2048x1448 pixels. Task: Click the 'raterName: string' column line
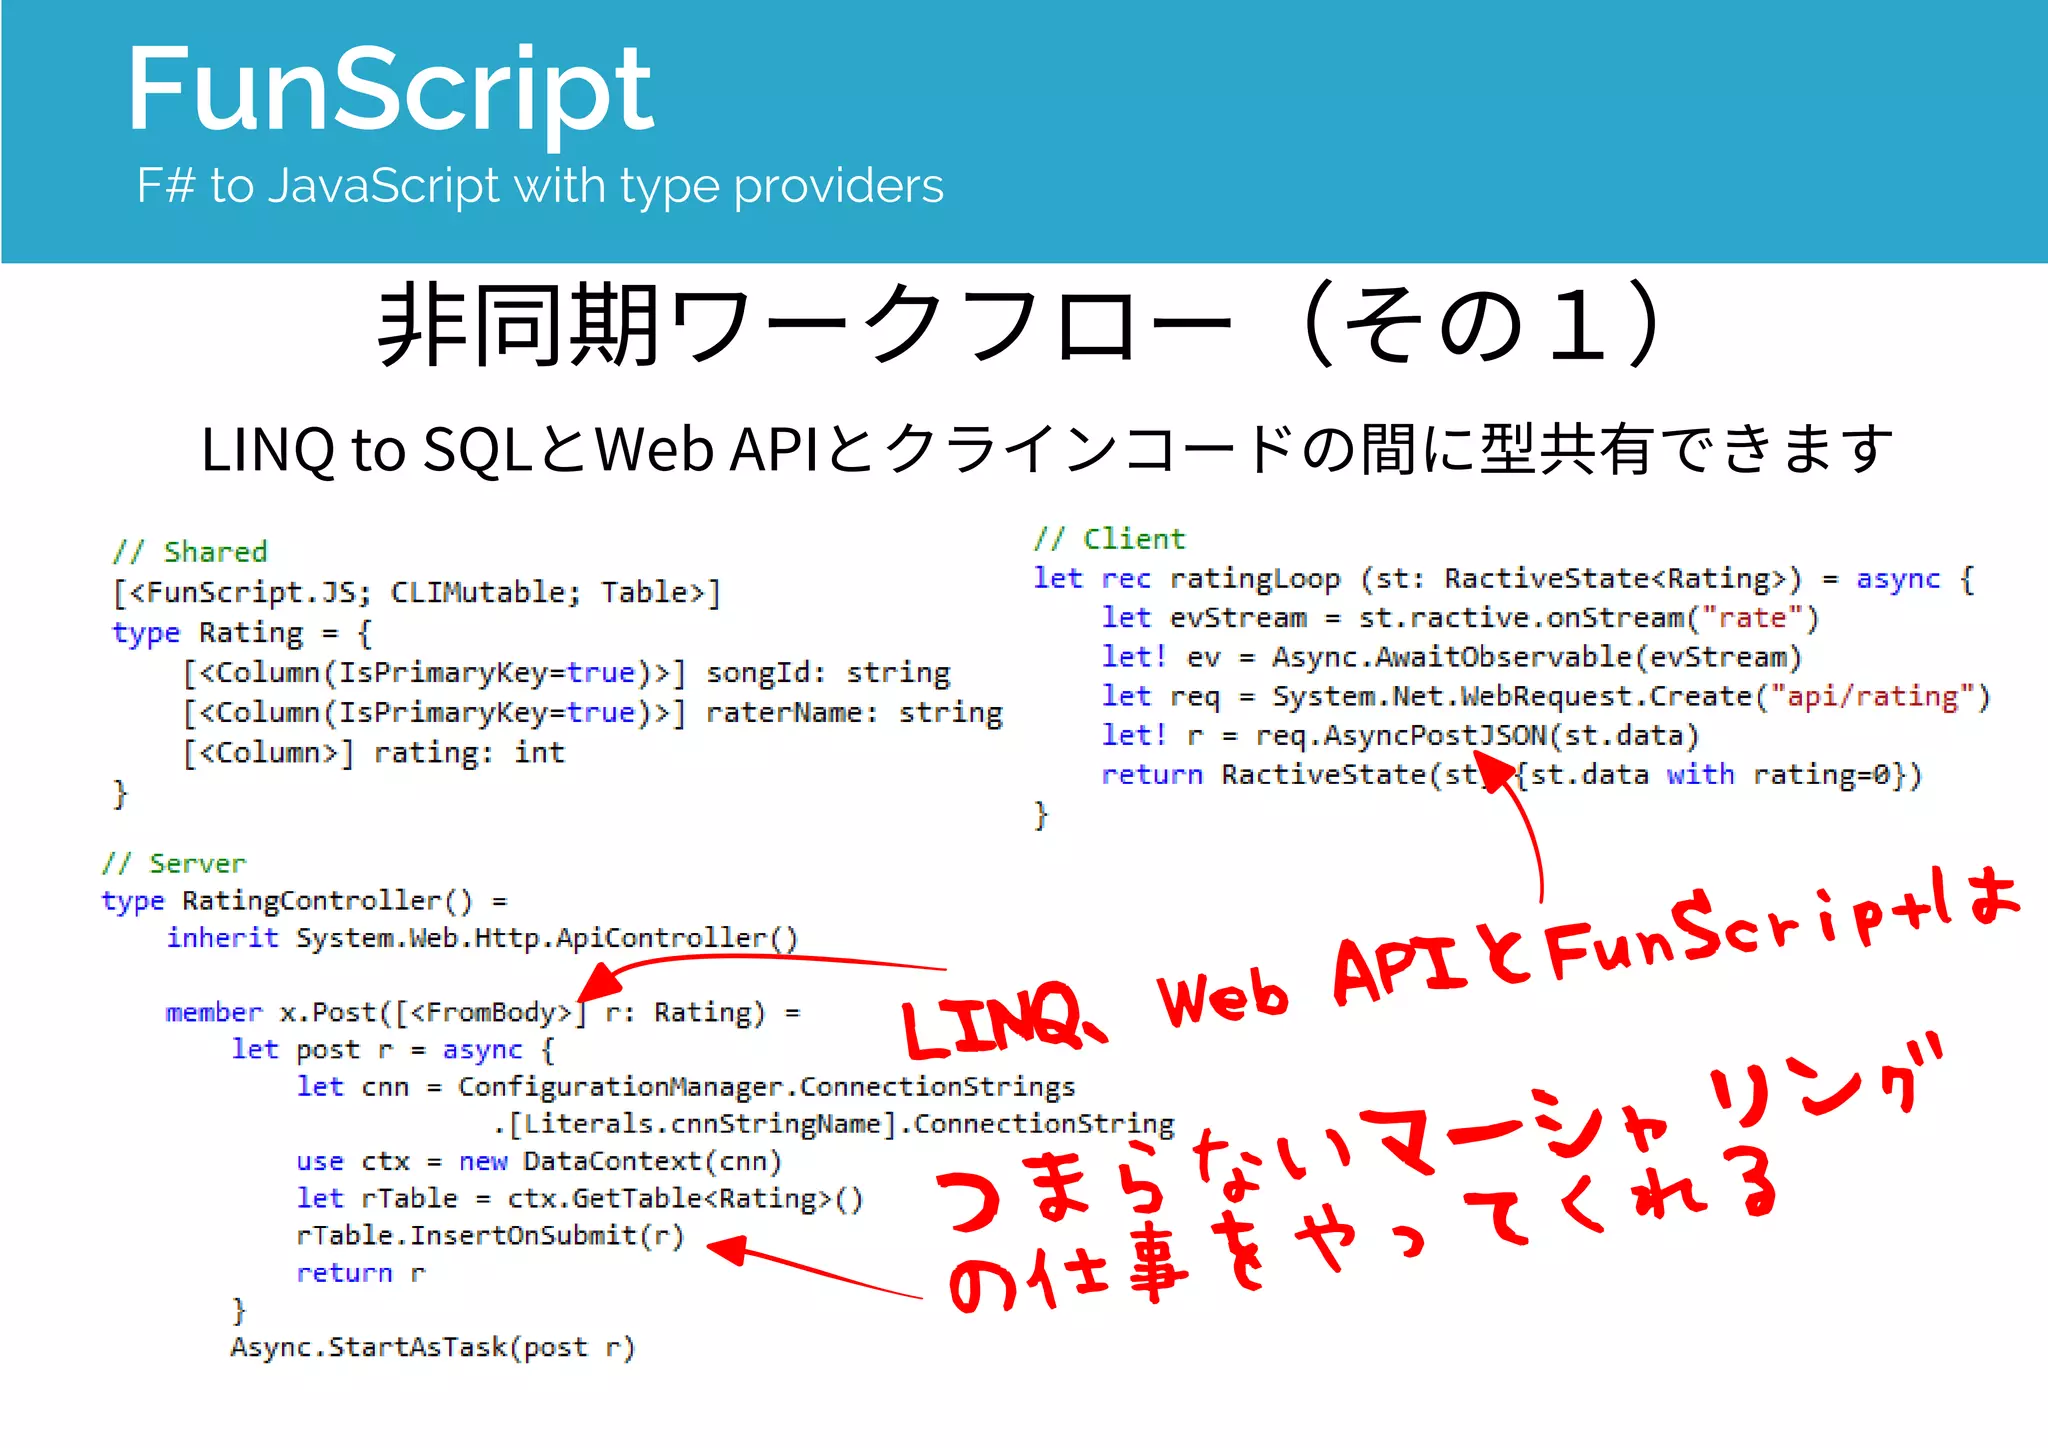point(593,713)
